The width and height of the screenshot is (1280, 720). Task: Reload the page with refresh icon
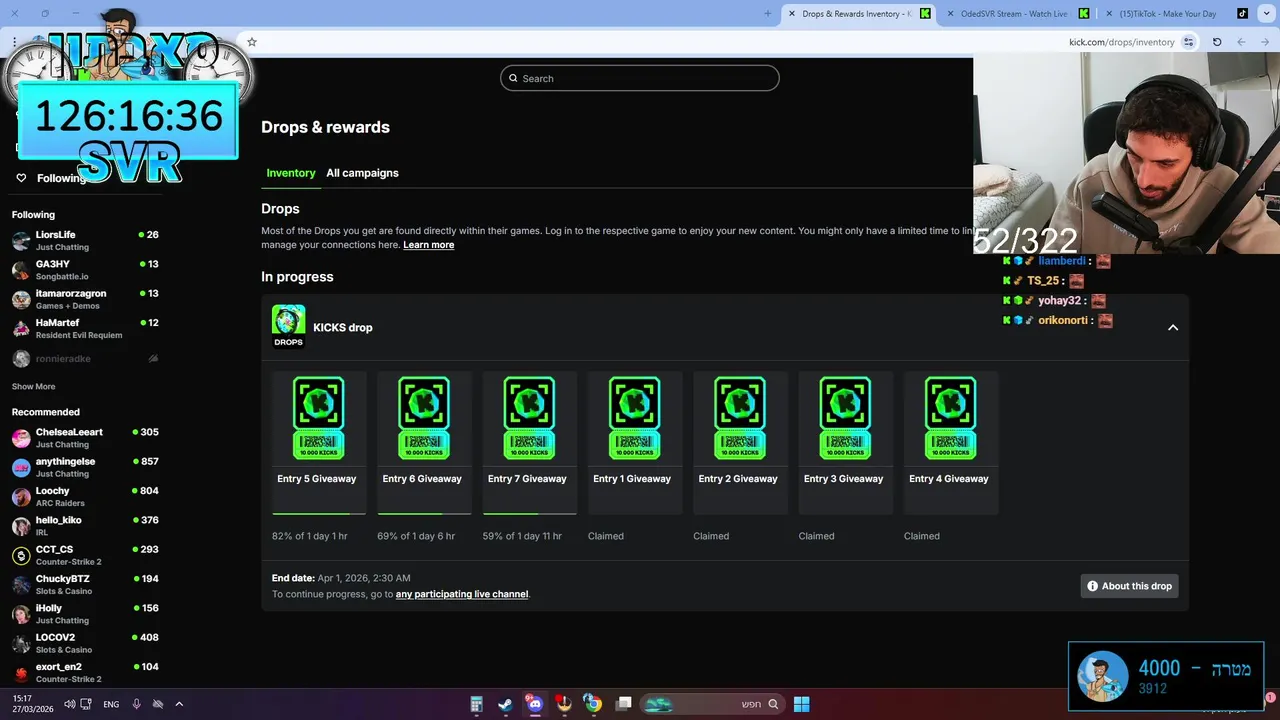pos(1217,42)
